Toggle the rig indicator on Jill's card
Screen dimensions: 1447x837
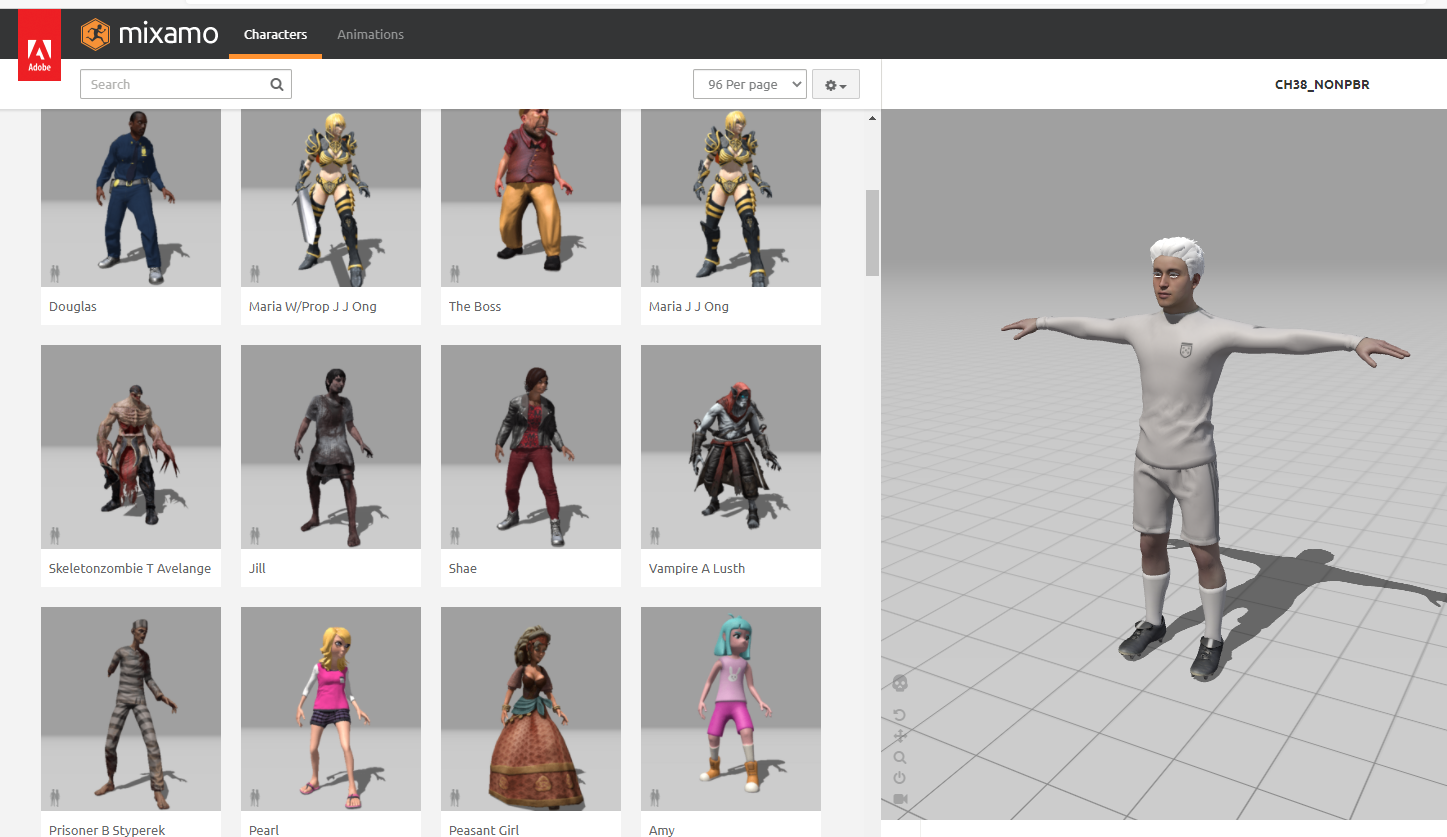pos(254,535)
